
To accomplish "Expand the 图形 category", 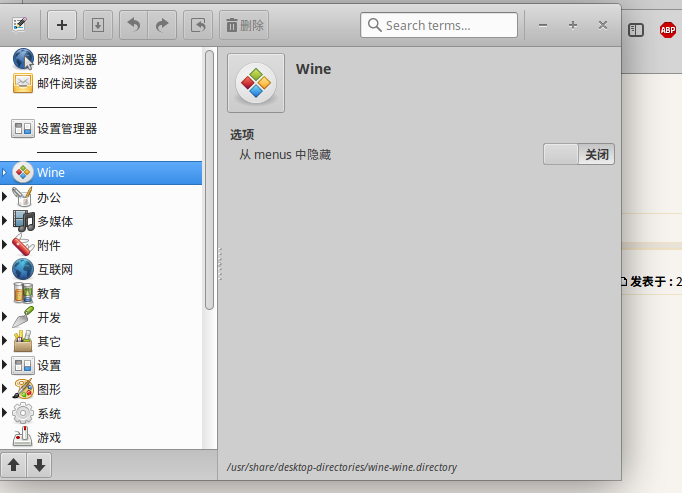I will 4,389.
